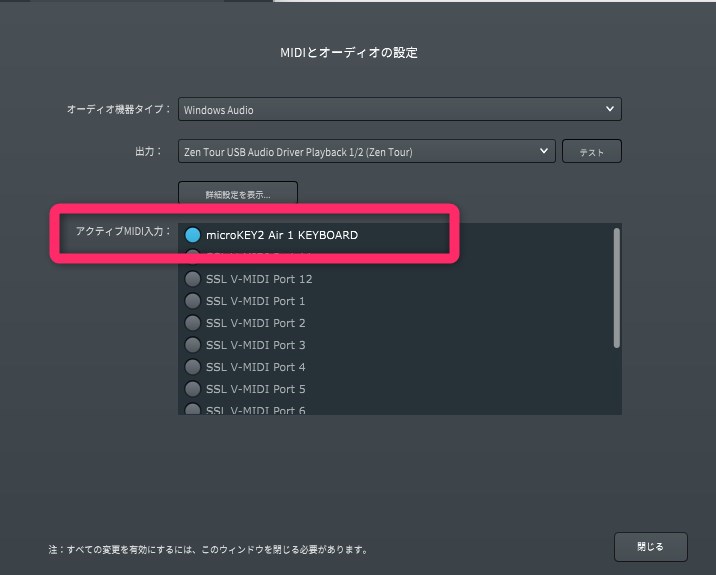The width and height of the screenshot is (716, 575).
Task: Enable SSL V-MIDI Port 1 input
Action: [193, 301]
